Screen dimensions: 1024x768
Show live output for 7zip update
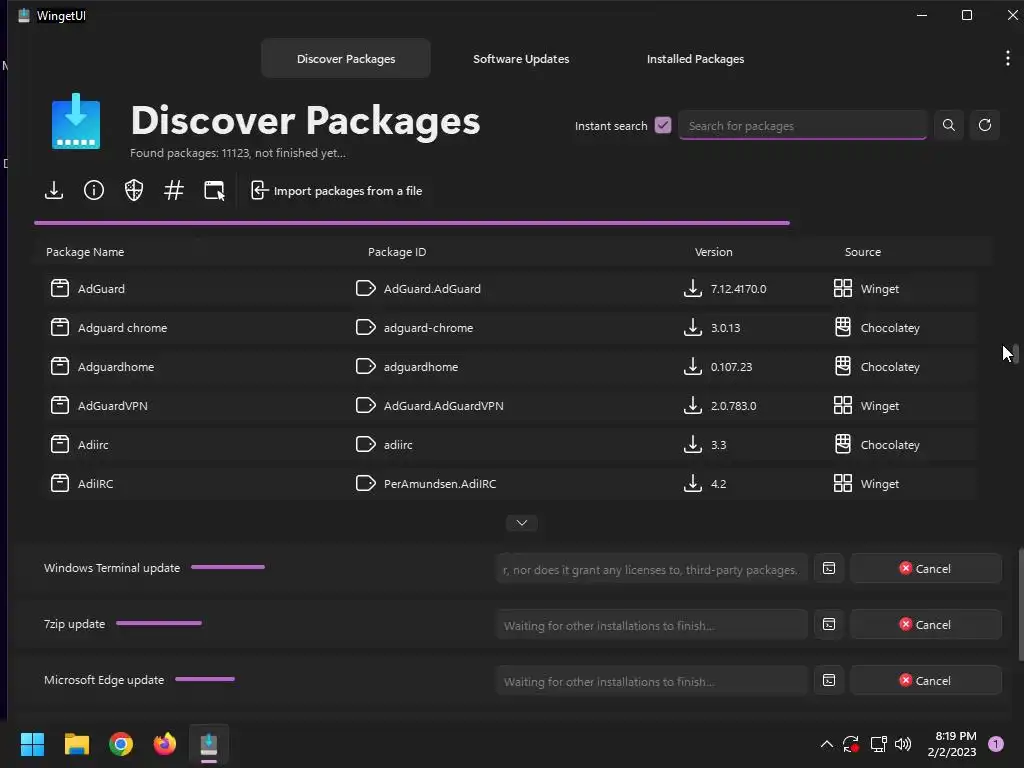tap(829, 625)
